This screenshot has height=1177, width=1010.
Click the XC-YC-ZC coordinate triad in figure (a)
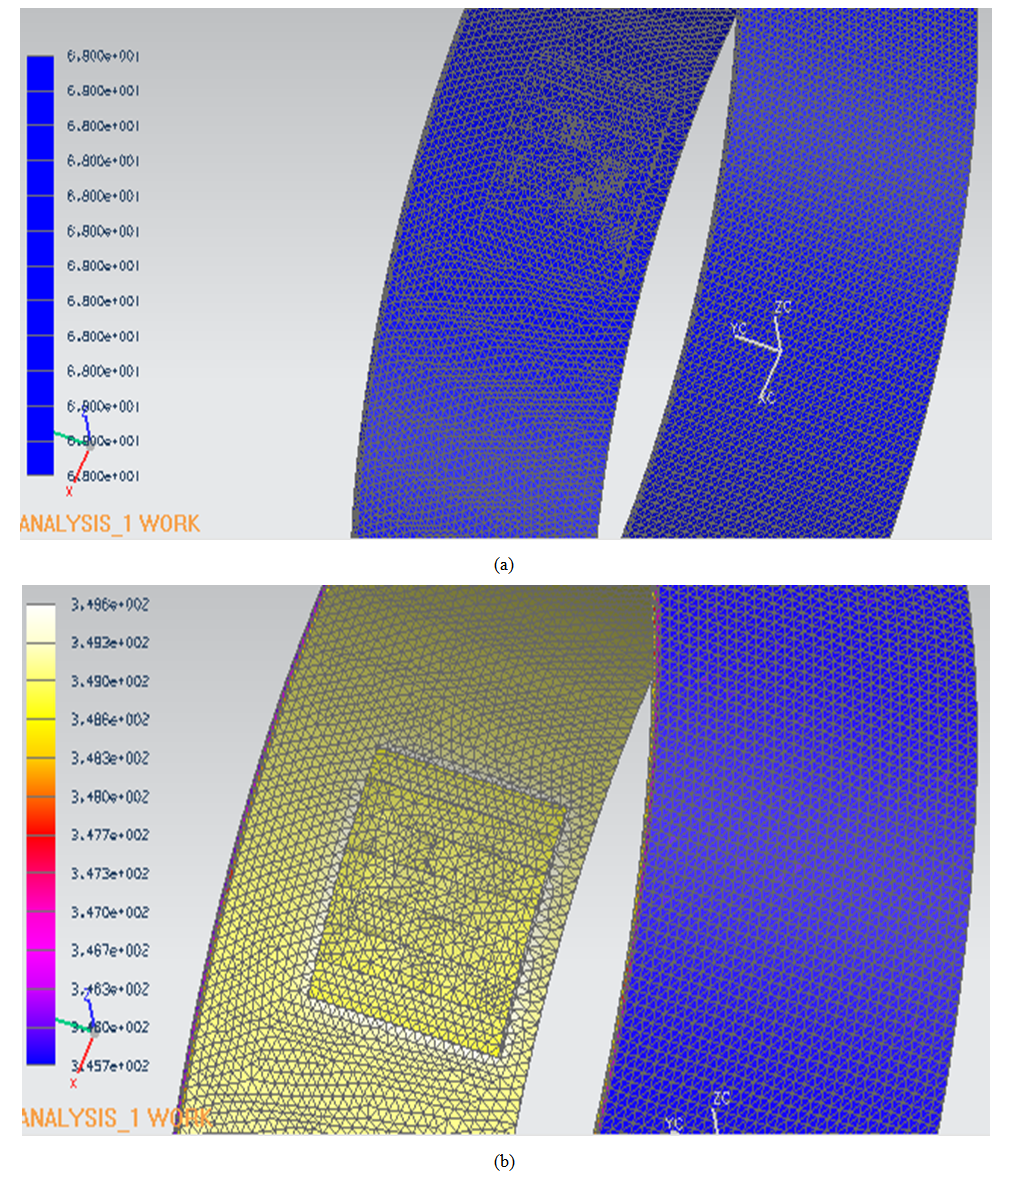[x=768, y=349]
